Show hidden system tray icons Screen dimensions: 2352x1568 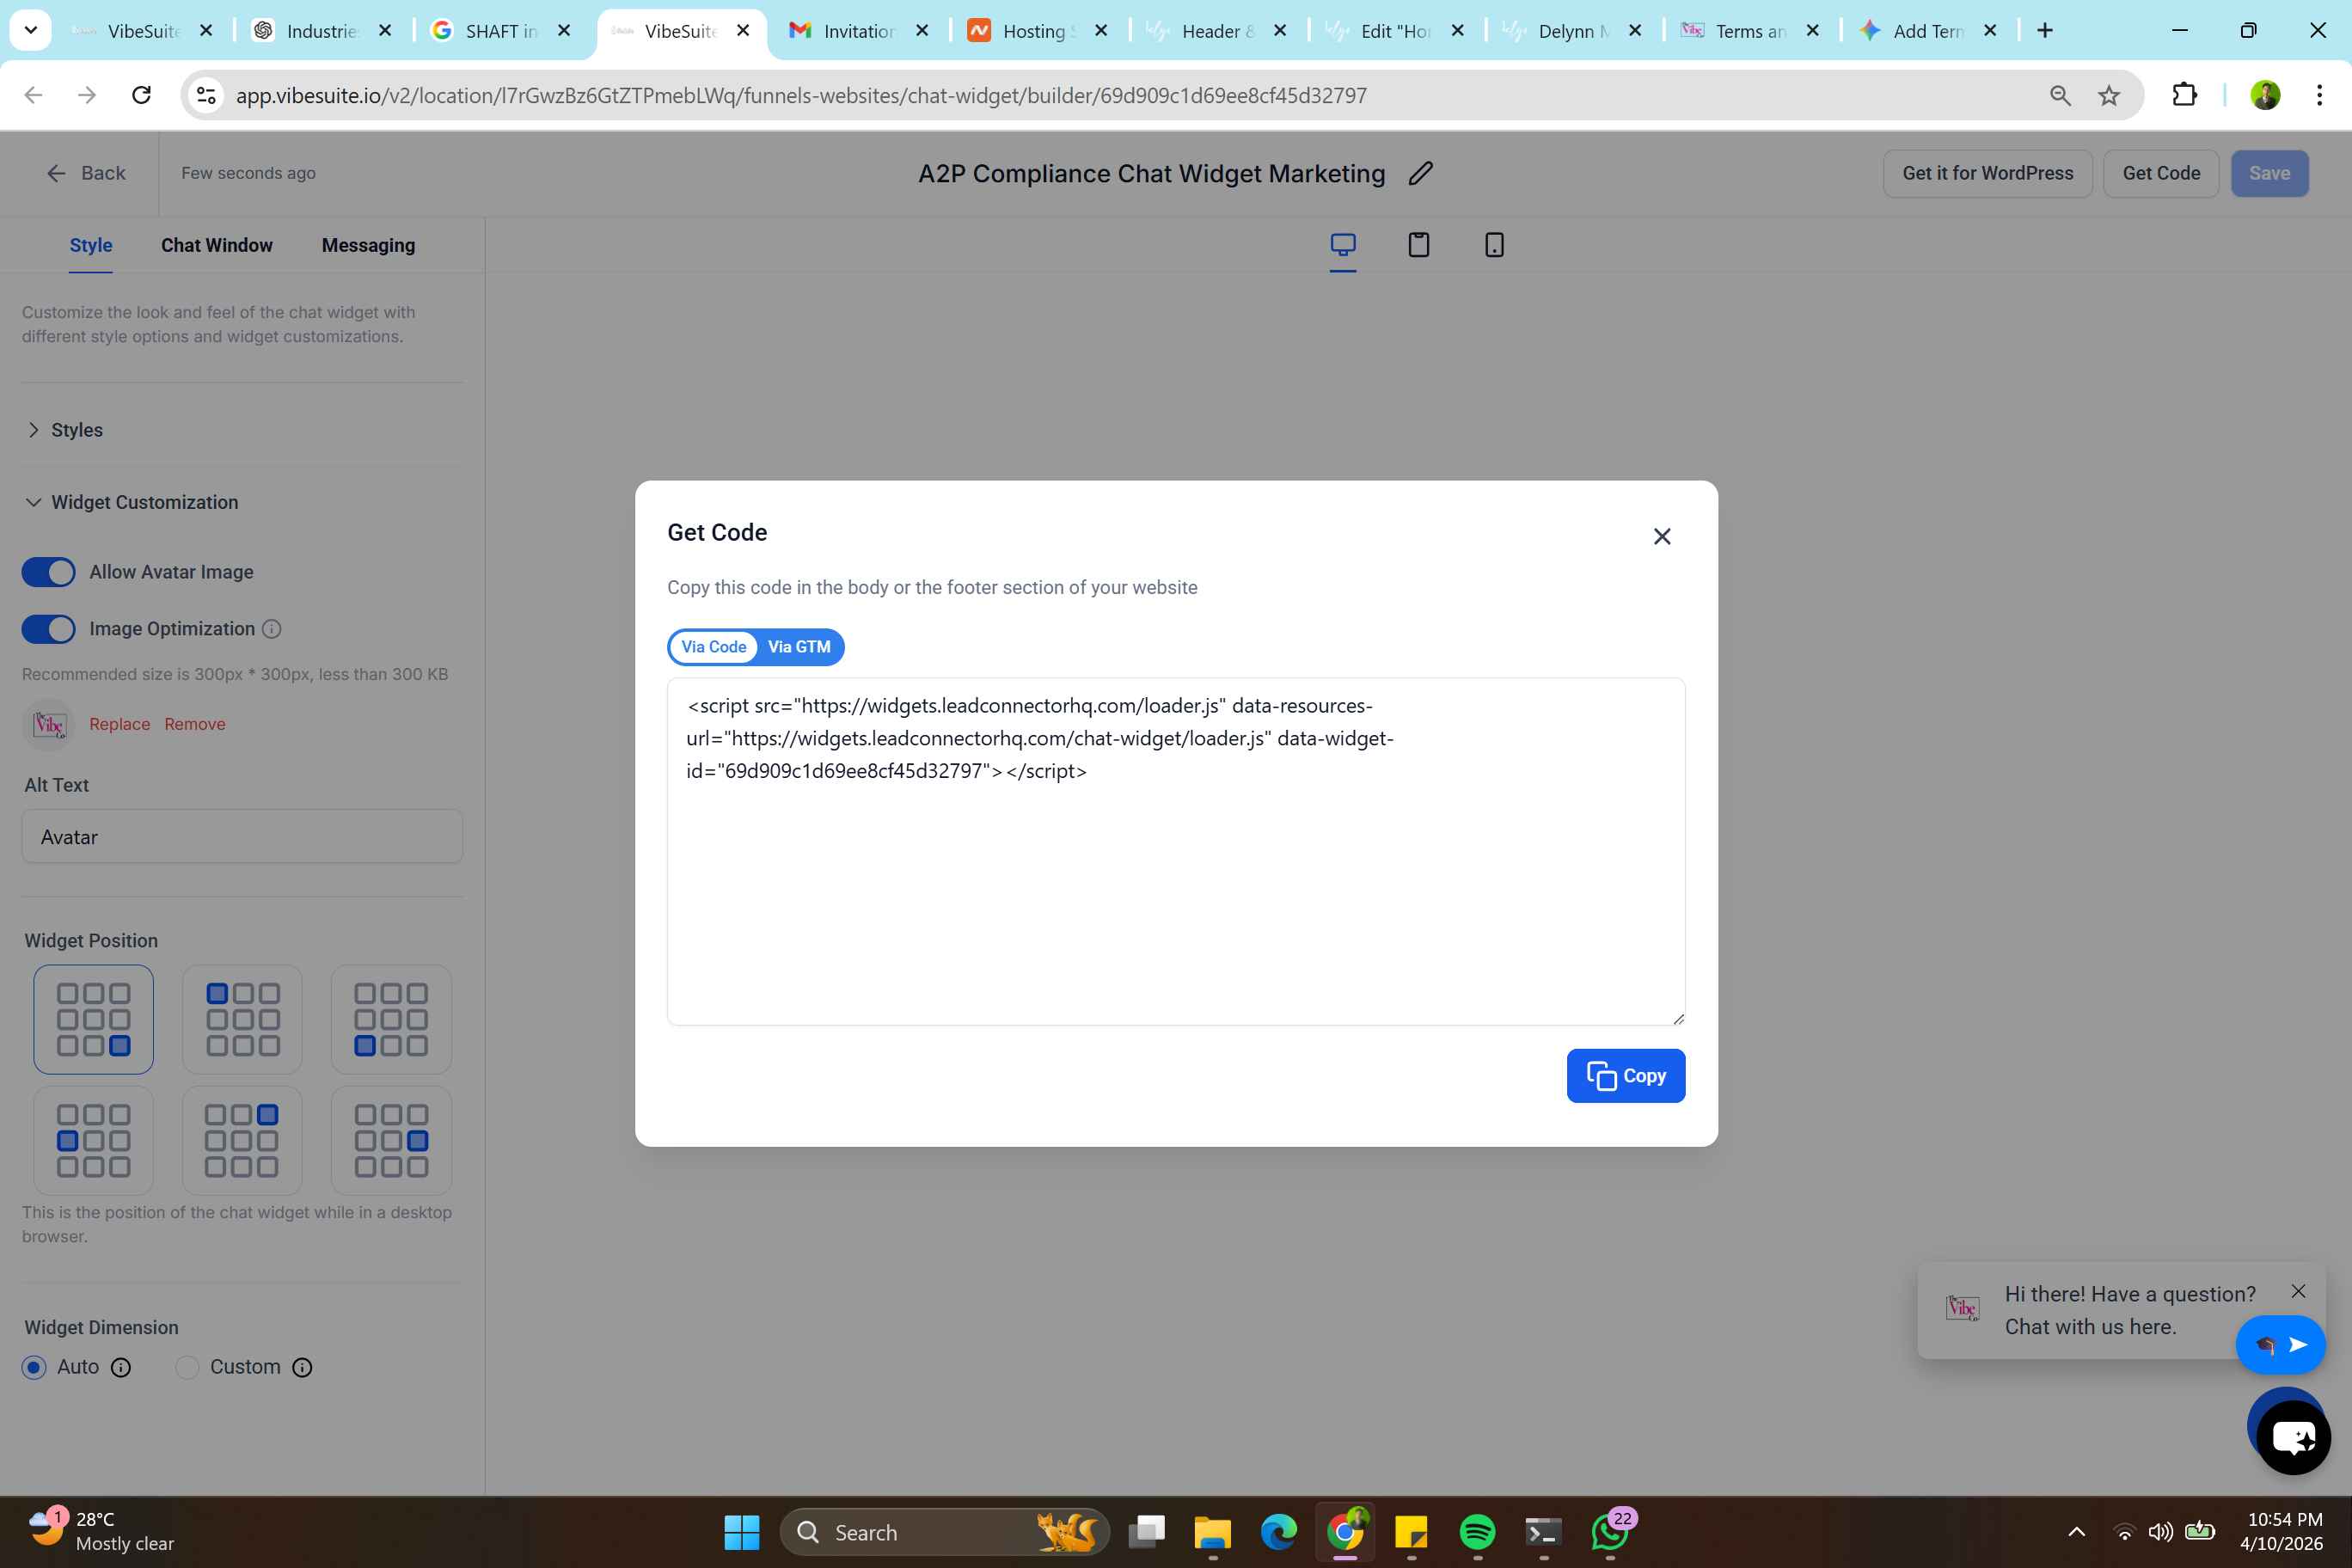click(x=2076, y=1532)
